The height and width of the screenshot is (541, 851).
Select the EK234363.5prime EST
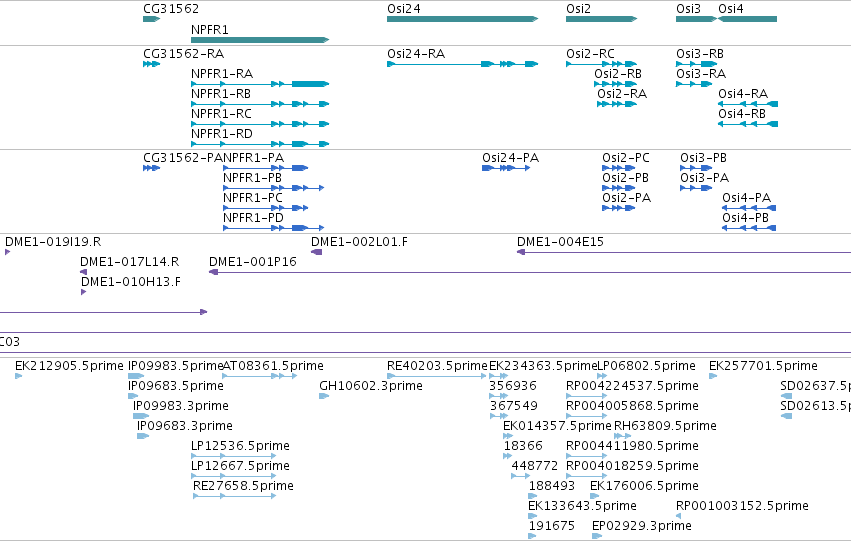tap(499, 376)
